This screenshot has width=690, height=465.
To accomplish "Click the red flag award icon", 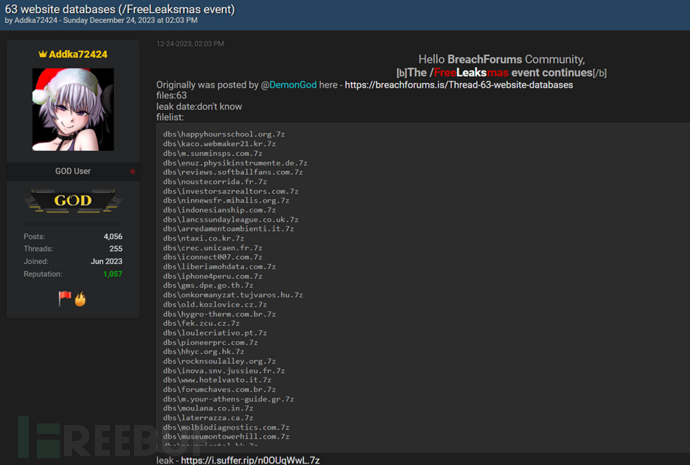I will point(64,298).
